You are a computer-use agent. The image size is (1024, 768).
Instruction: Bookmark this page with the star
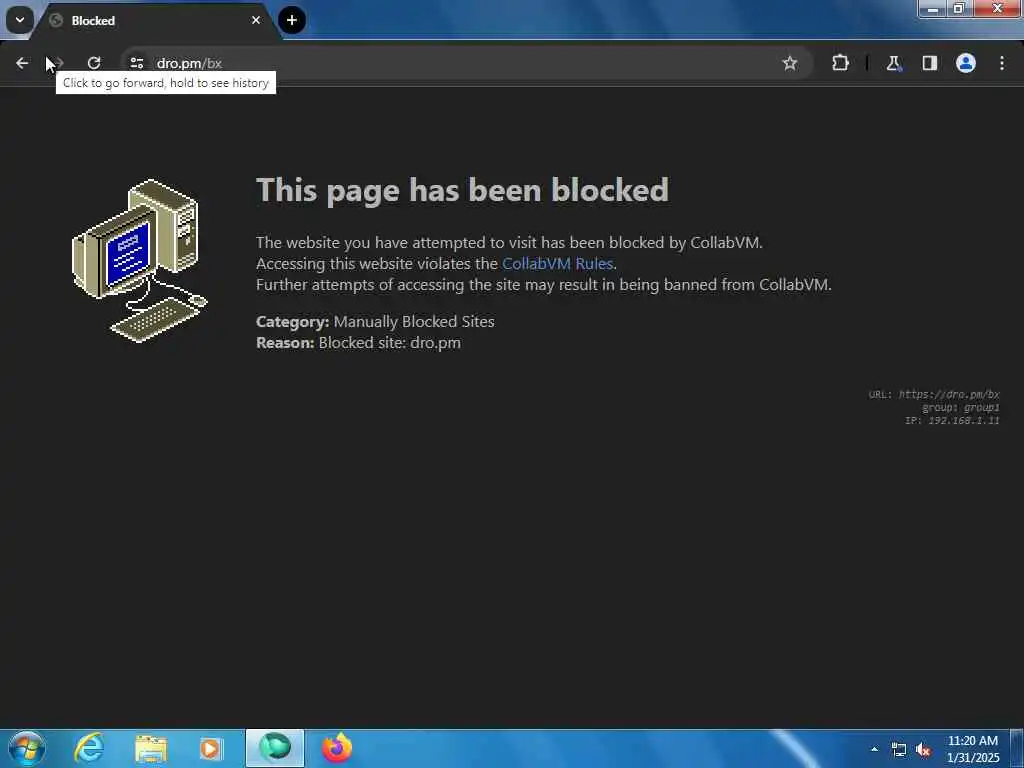pyautogui.click(x=790, y=63)
